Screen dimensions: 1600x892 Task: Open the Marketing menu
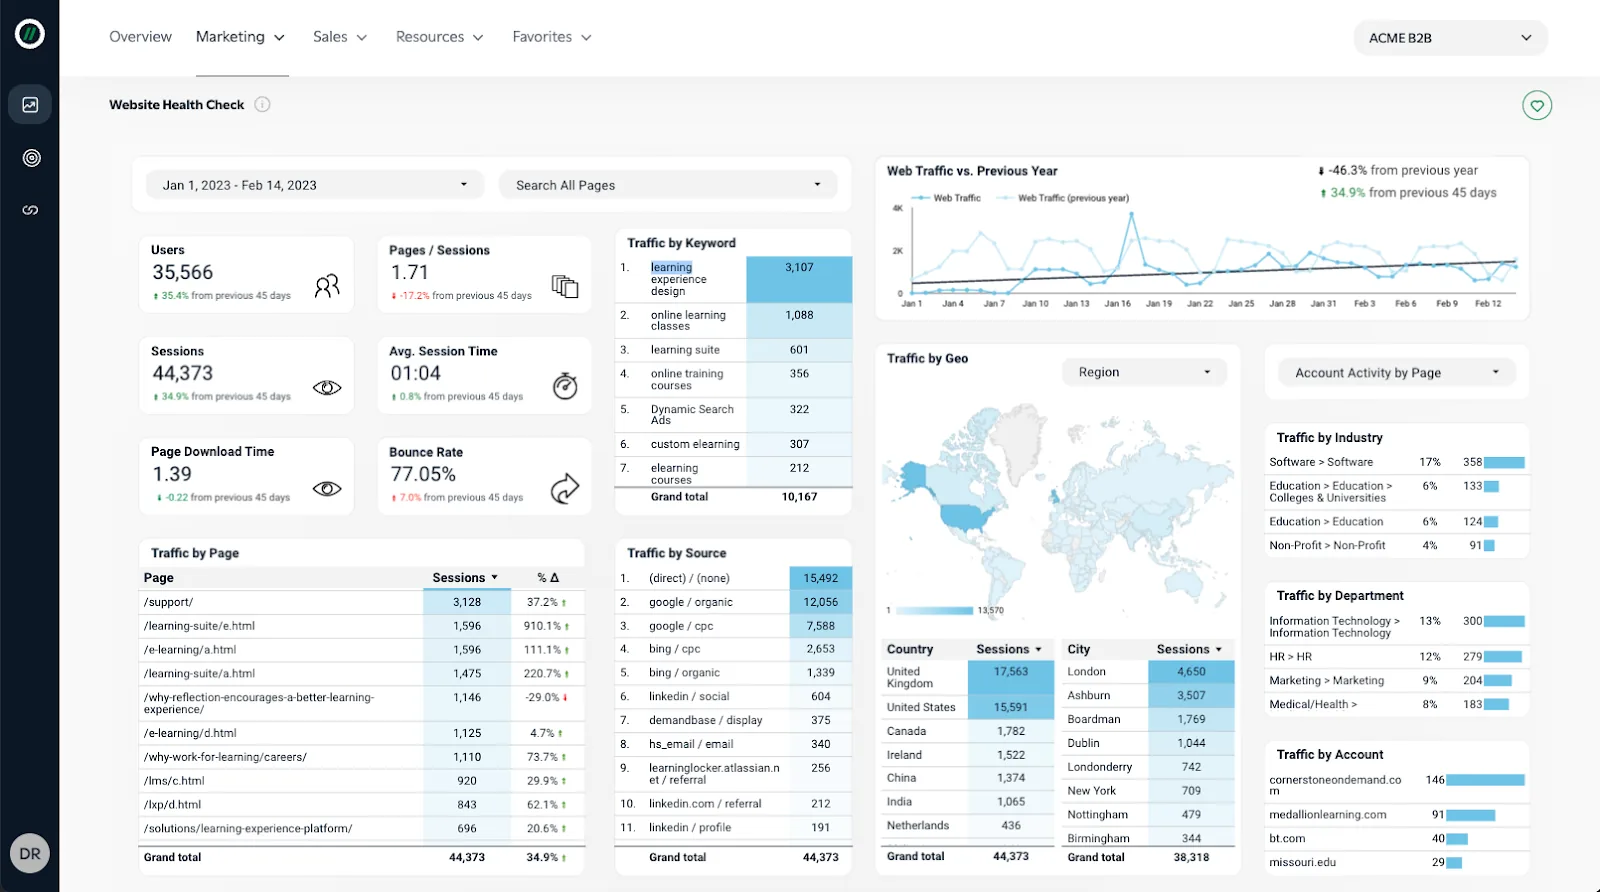click(x=240, y=37)
